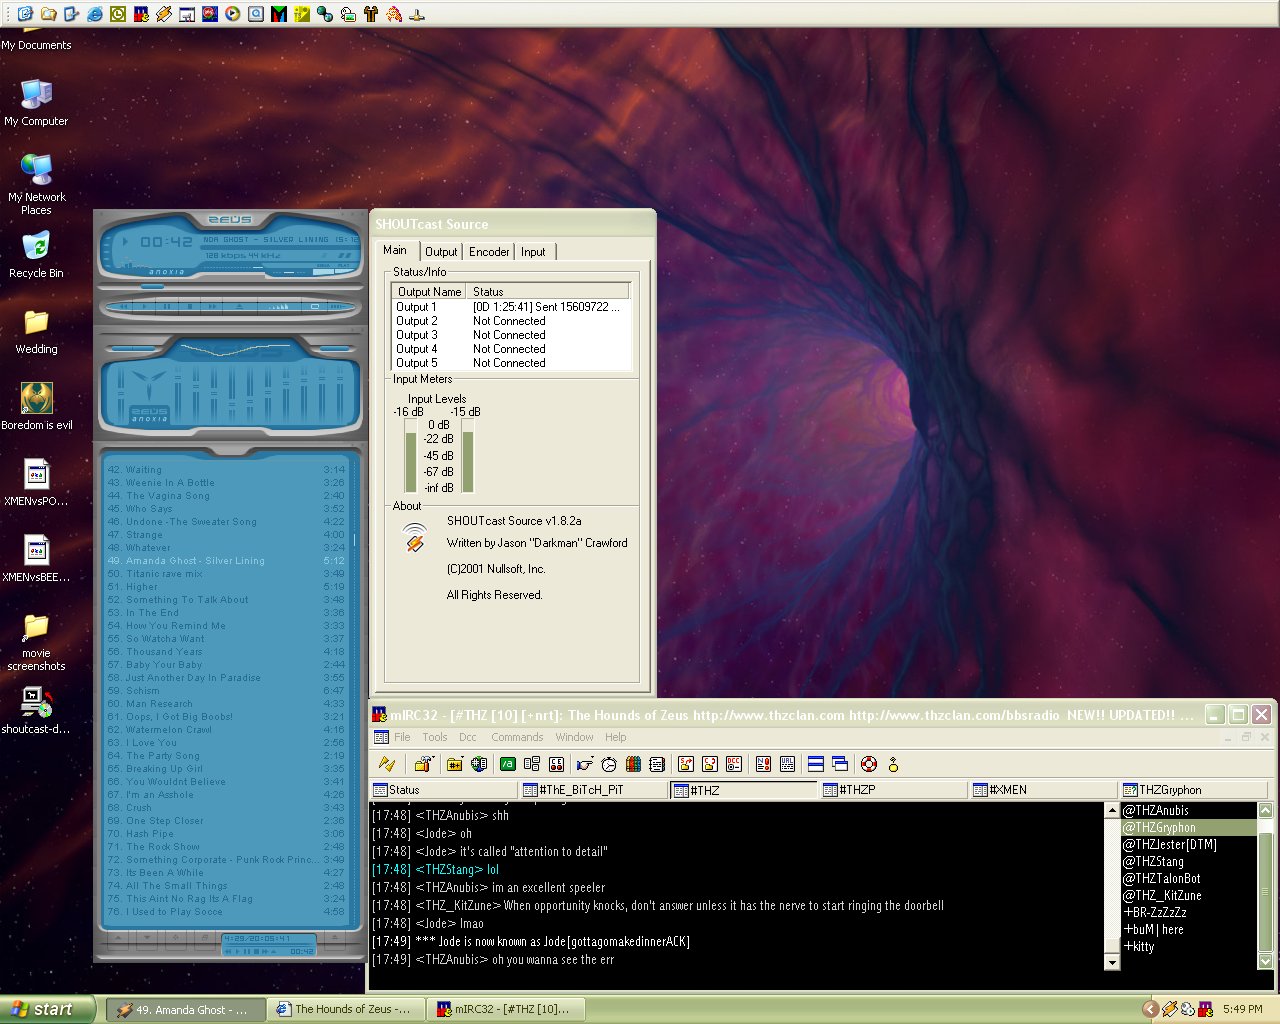
Task: Expand hidden system tray icons arrow
Action: point(1150,1009)
